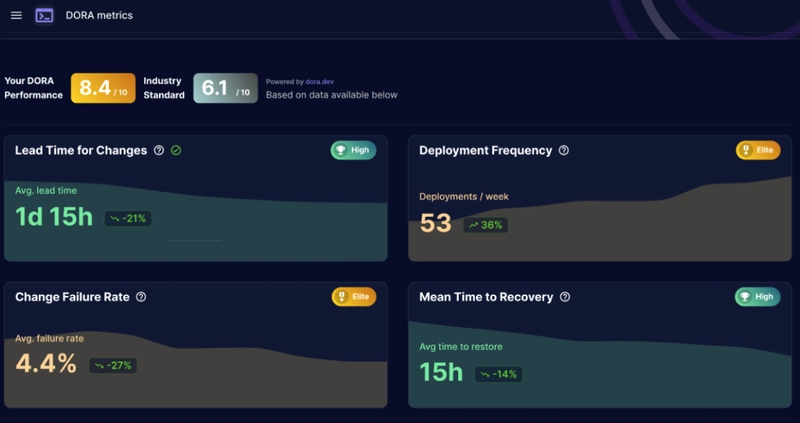Select the Deployment Frequency heading
Screen dimensions: 800x423
click(x=486, y=151)
